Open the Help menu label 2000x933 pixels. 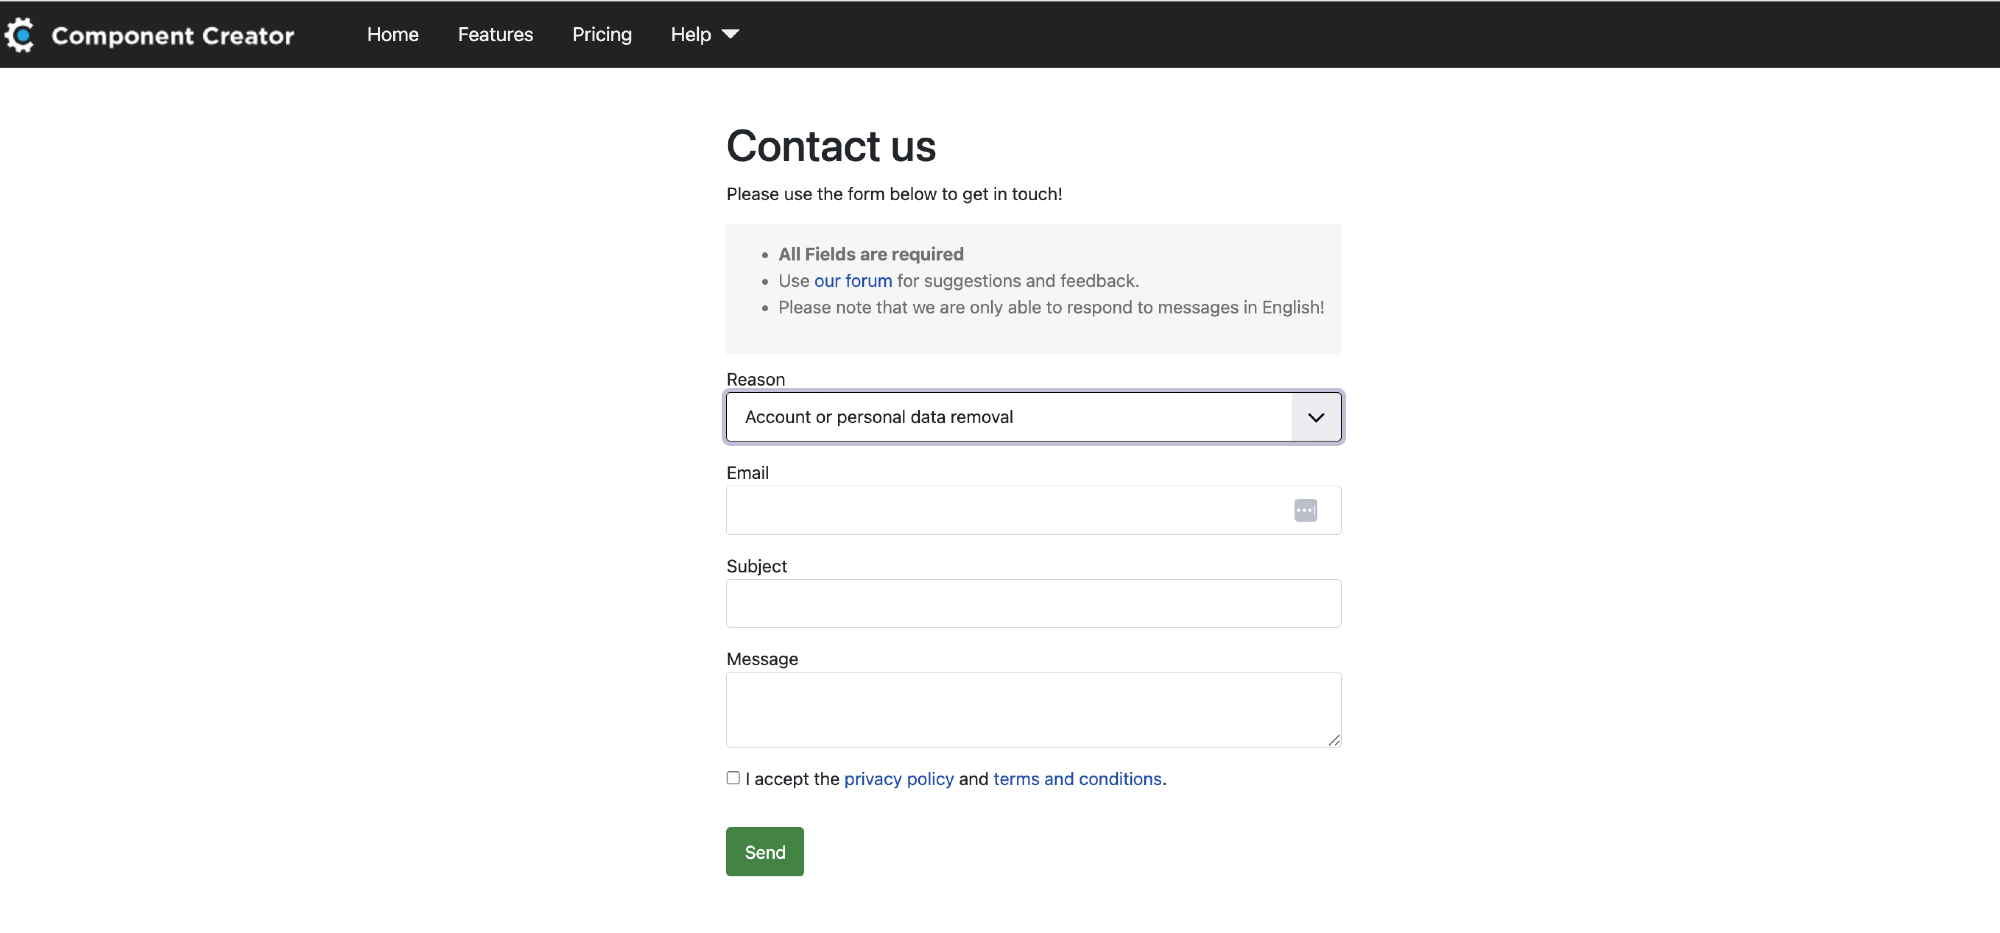[x=690, y=35]
